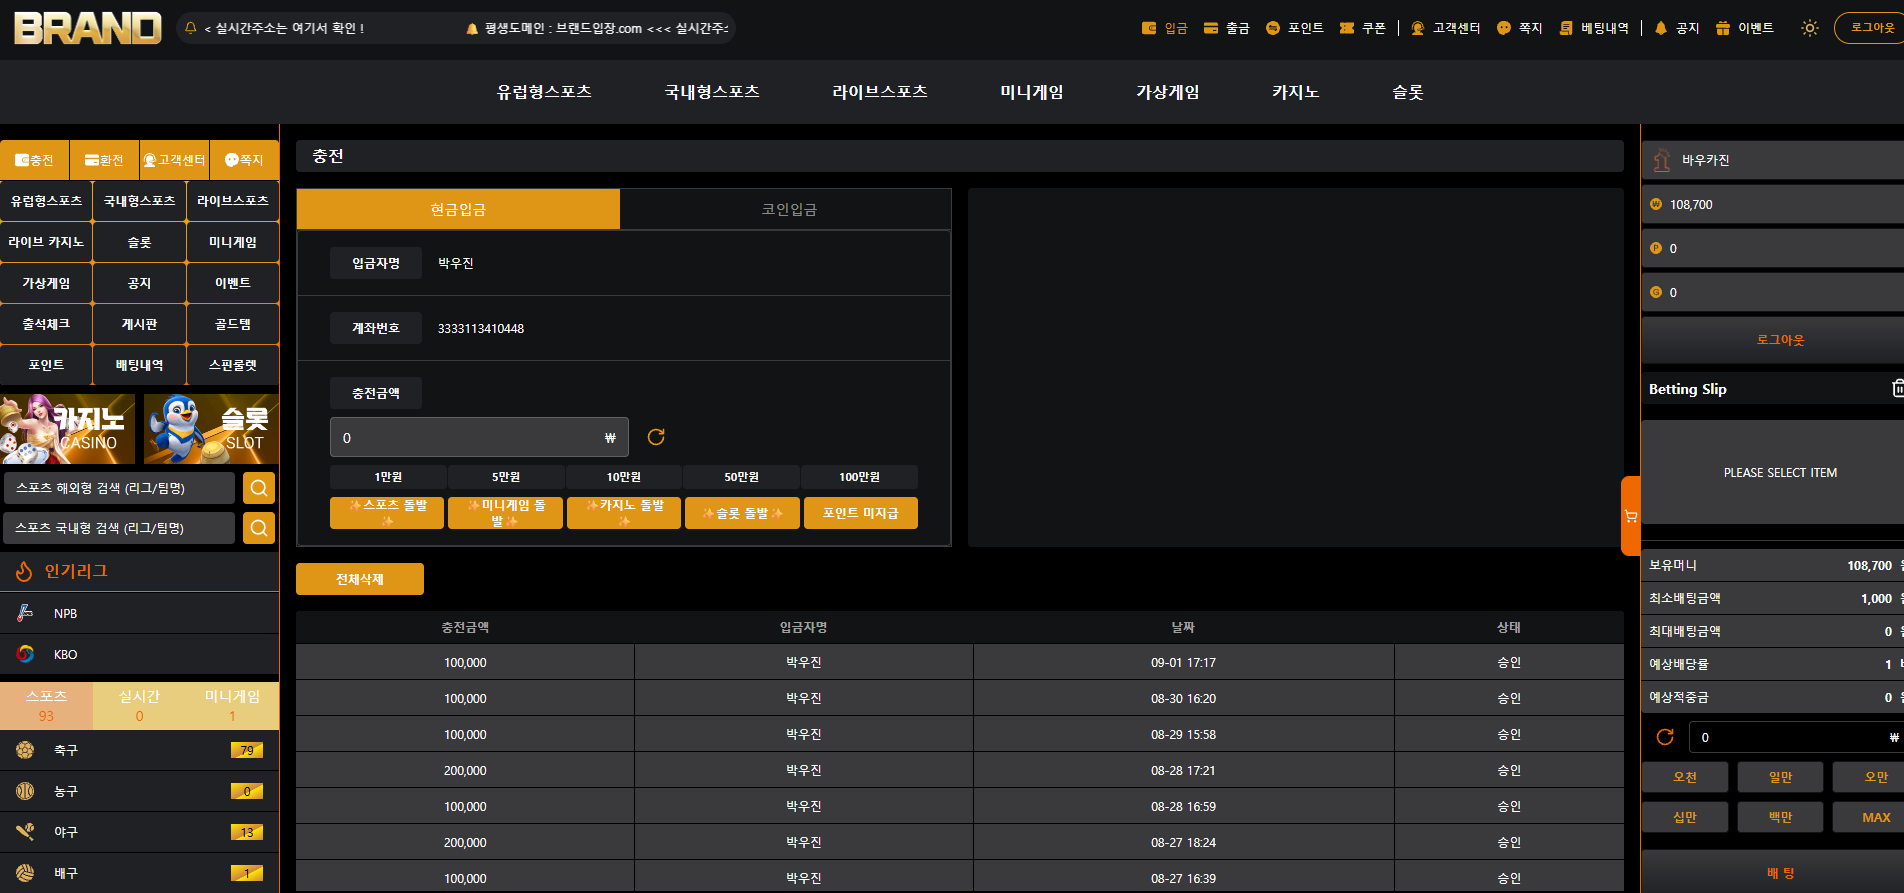Screen dimensions: 1904x893
Task: Click the 국내형 sports search magnifier icon
Action: tap(259, 528)
